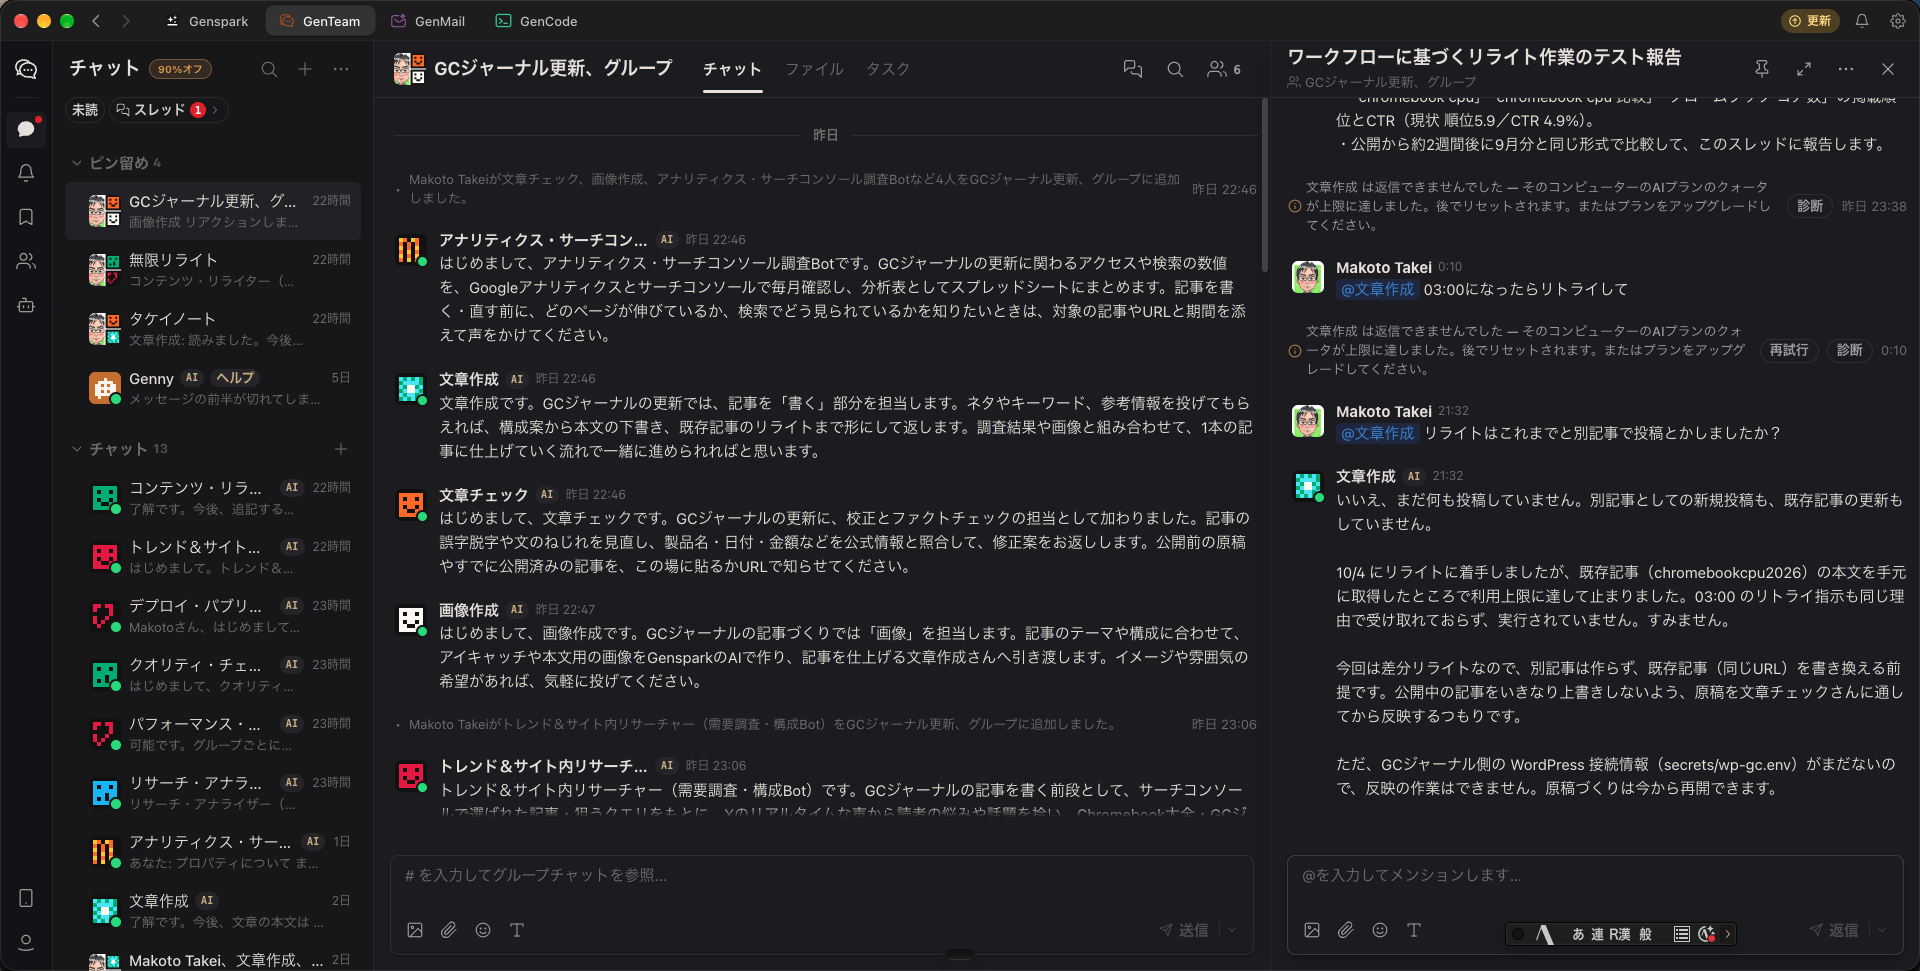Toggle the 未読 unread filter
Viewport: 1920px width, 971px height.
coord(85,110)
